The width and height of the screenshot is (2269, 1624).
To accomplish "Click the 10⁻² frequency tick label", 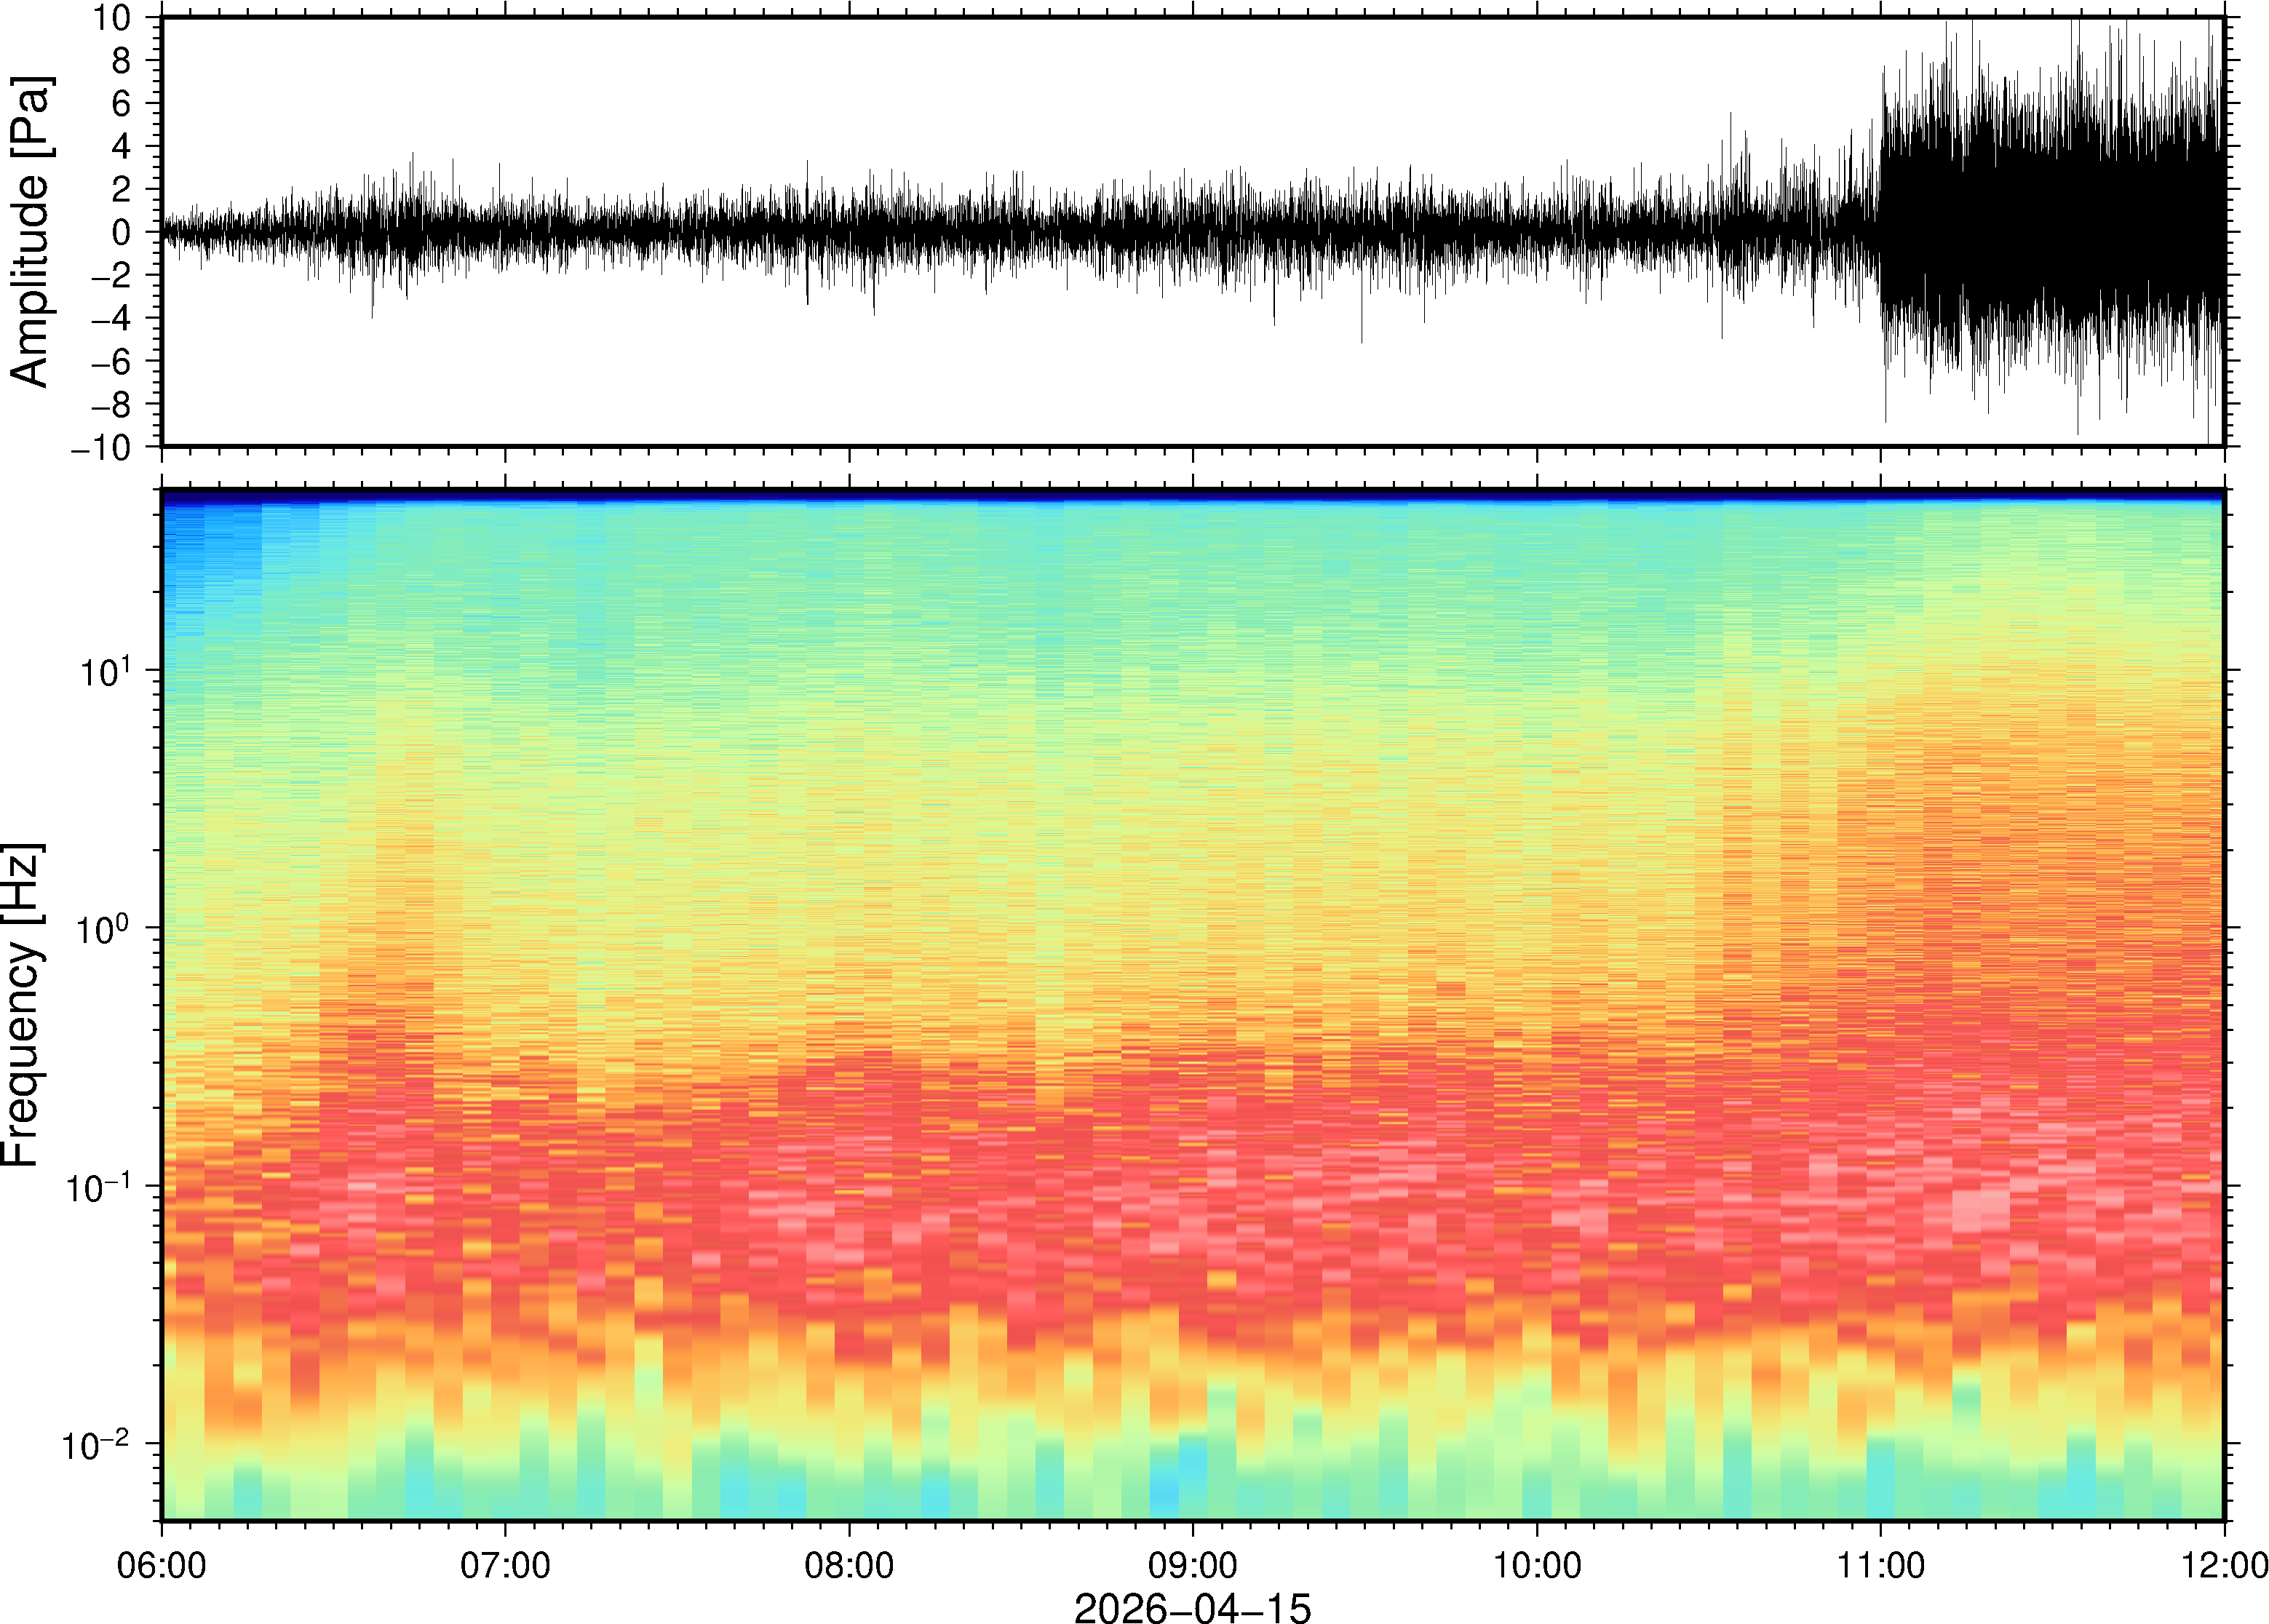I will point(97,1445).
